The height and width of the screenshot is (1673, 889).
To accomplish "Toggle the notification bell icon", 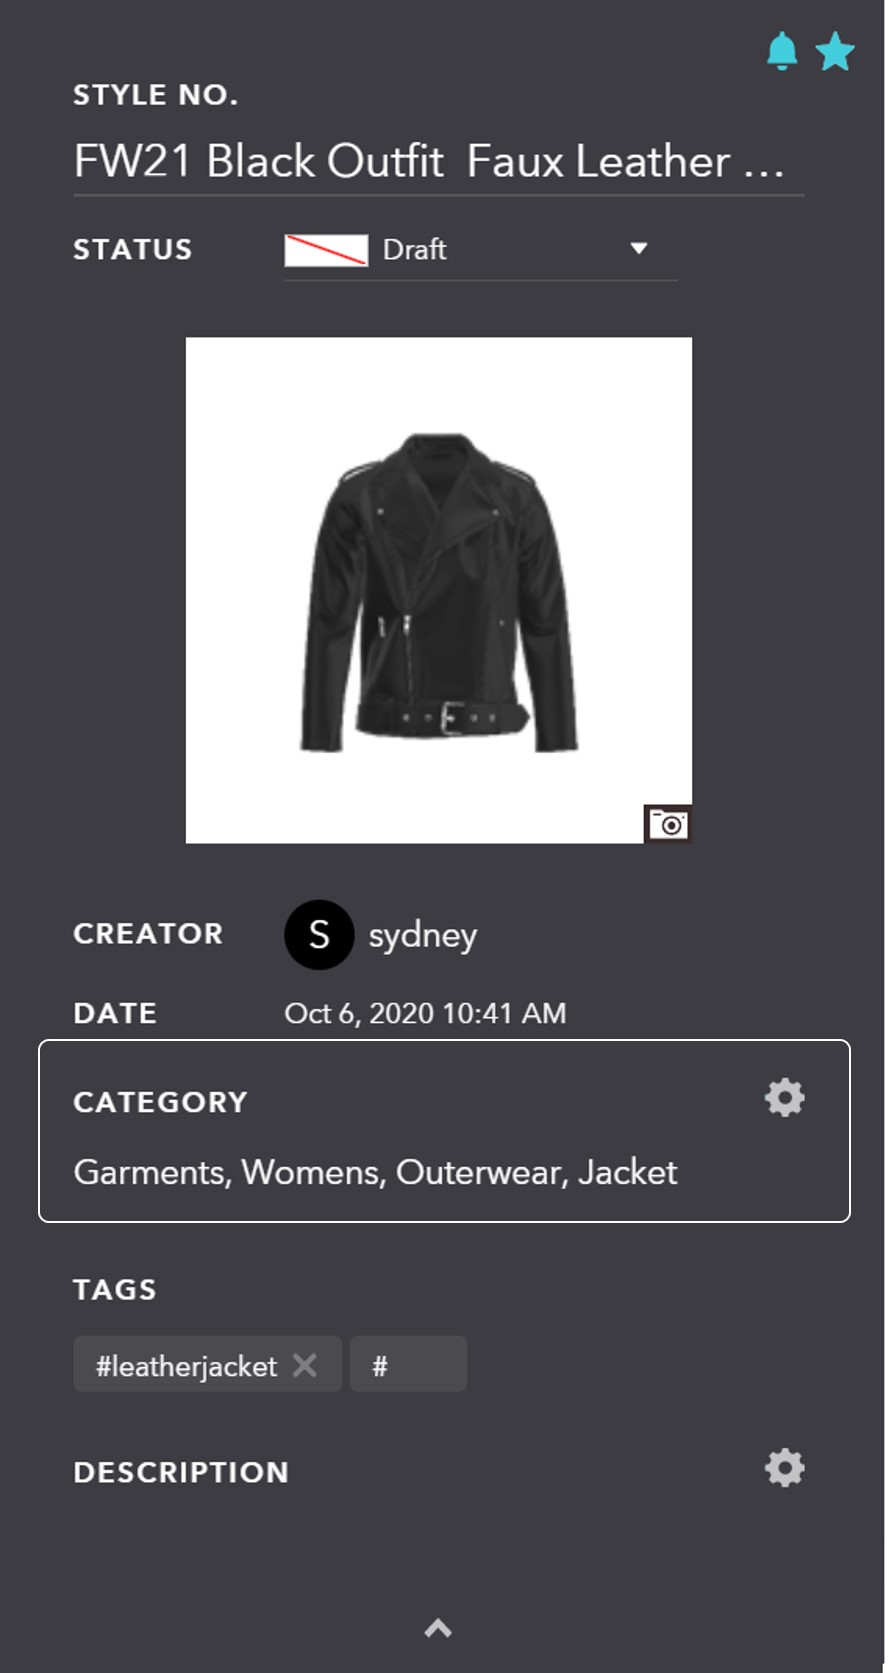I will pos(782,51).
